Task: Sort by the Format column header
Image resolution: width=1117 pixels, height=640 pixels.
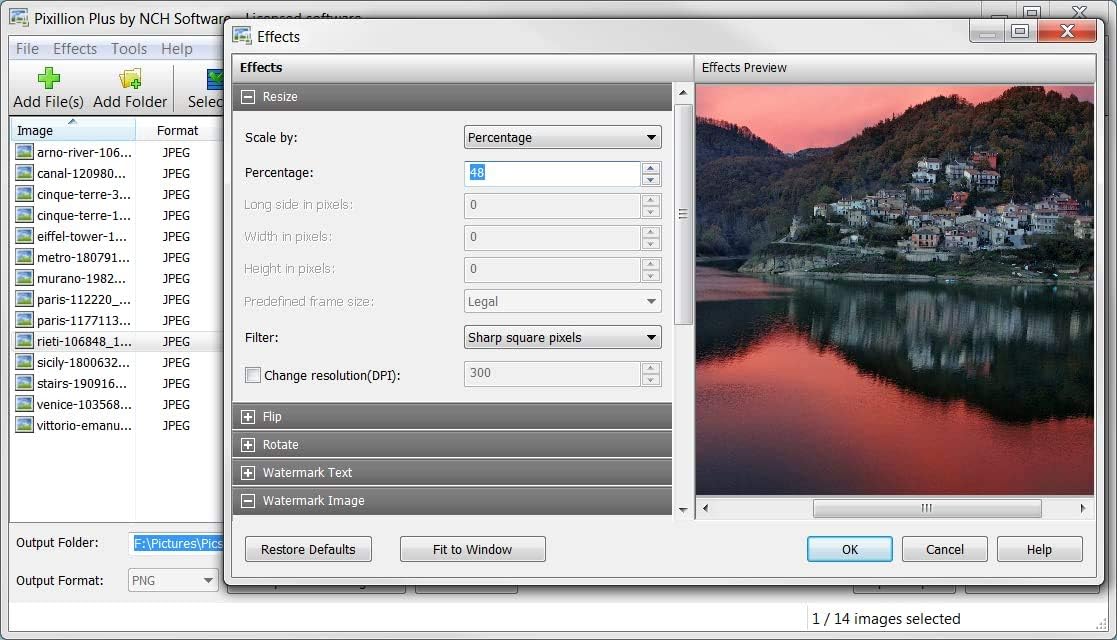Action: coord(178,130)
